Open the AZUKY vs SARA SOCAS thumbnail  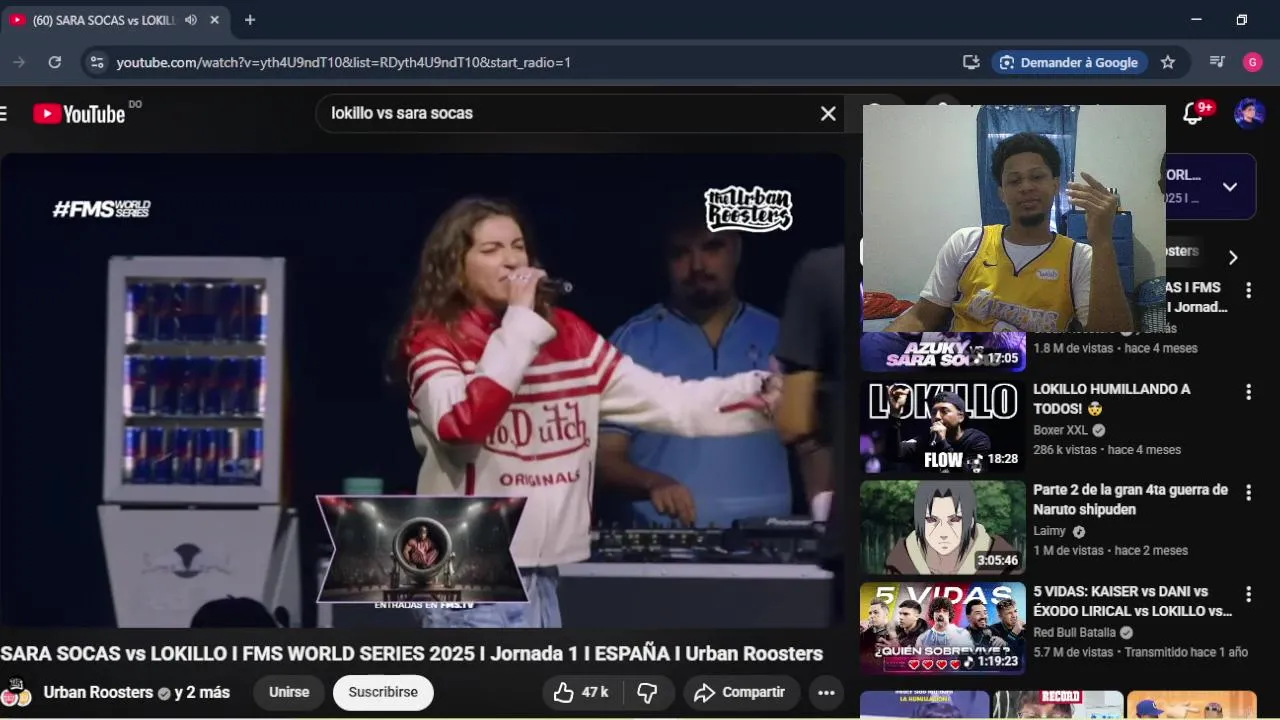tap(943, 352)
